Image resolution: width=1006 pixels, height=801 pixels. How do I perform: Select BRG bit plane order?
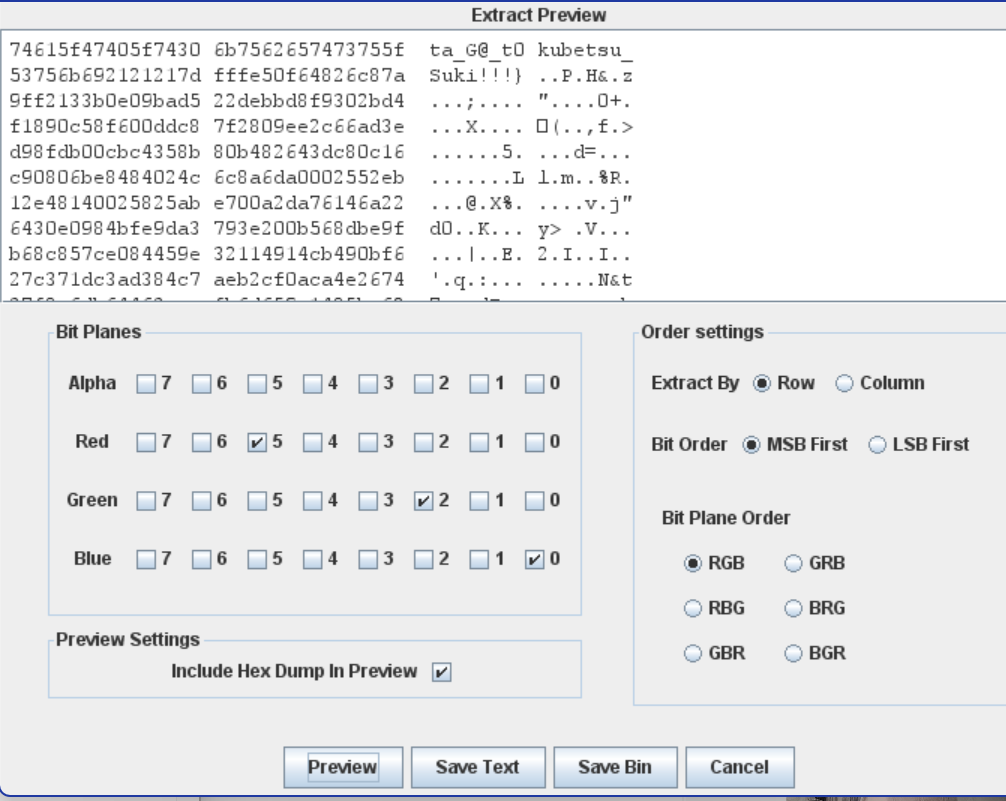point(794,608)
